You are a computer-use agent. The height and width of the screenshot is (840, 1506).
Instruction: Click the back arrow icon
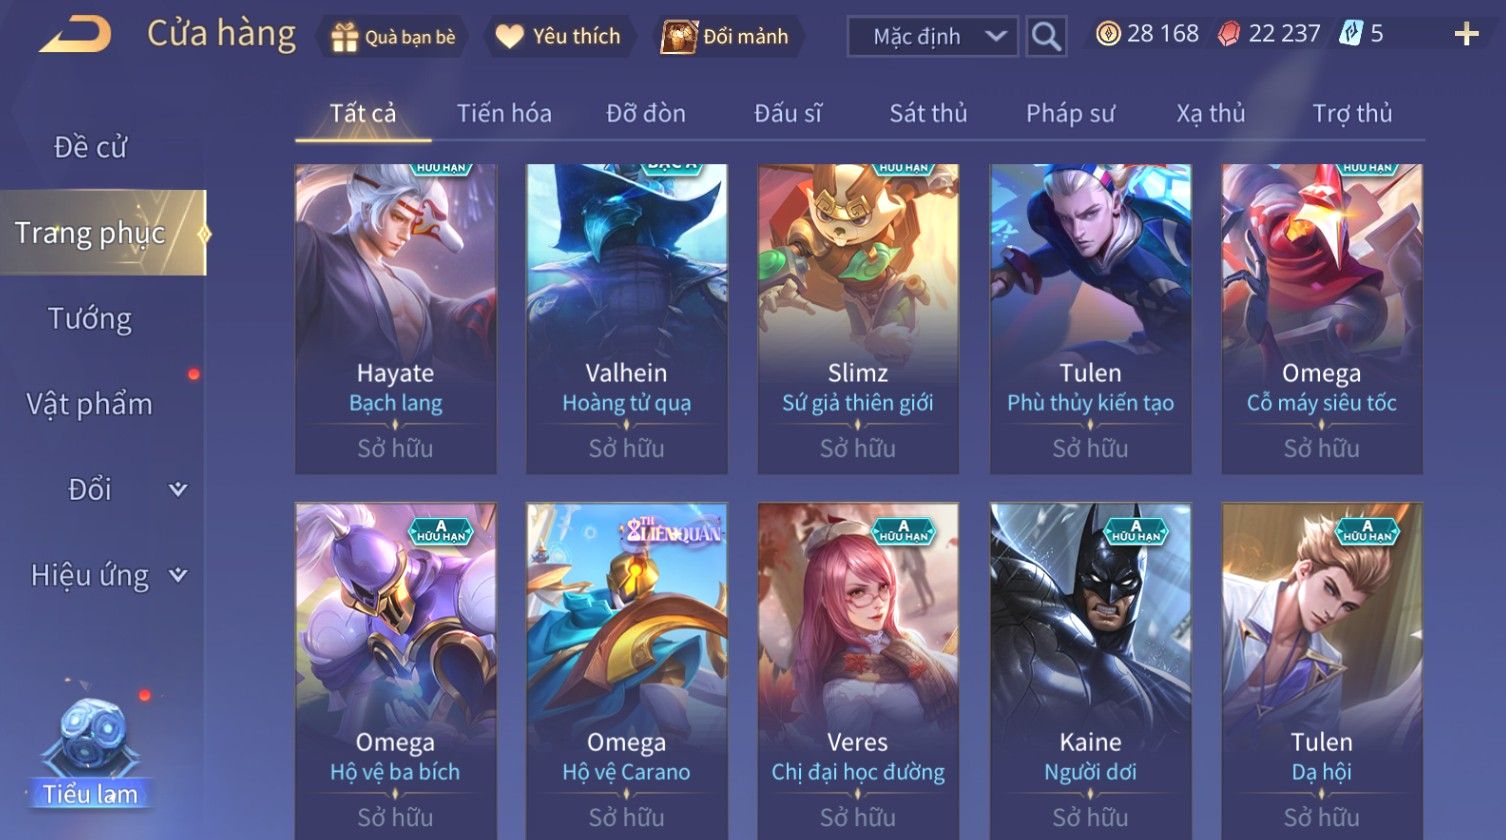tap(75, 35)
